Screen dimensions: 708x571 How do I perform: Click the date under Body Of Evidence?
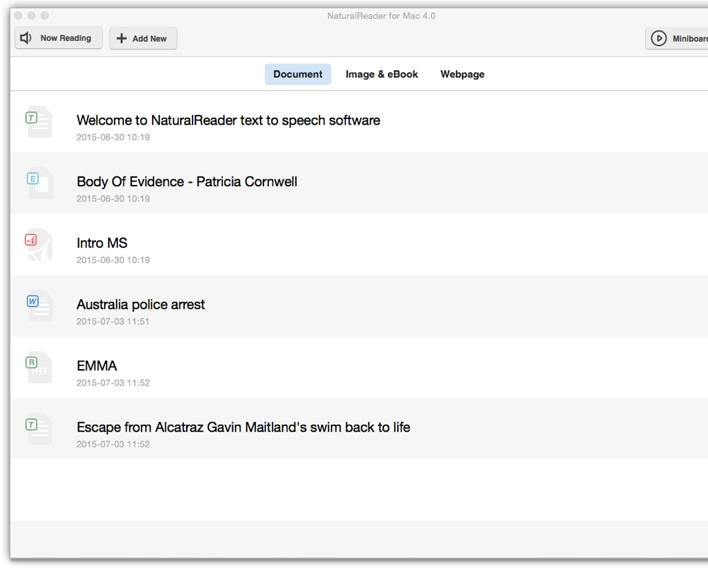[x=113, y=199]
